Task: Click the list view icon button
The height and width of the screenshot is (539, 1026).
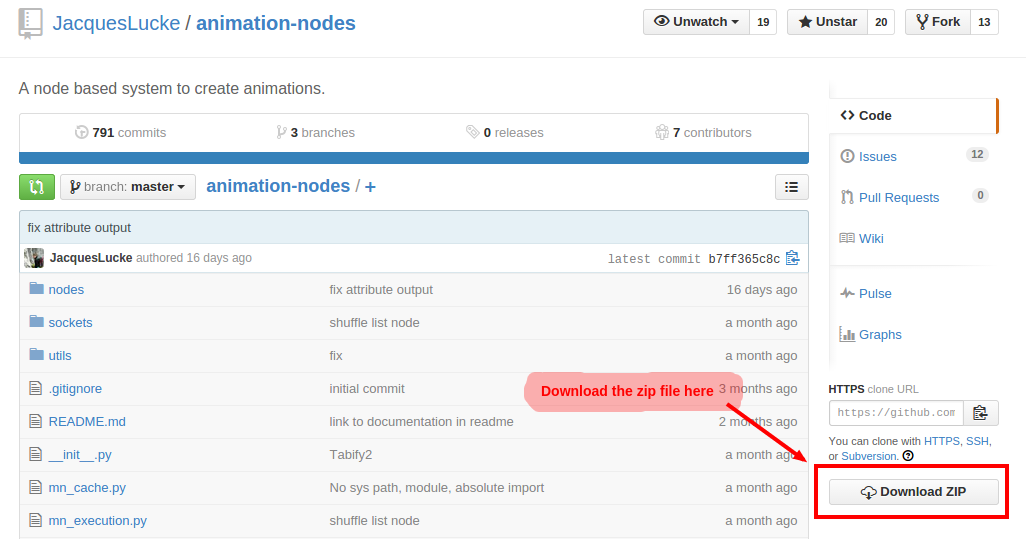Action: (792, 187)
